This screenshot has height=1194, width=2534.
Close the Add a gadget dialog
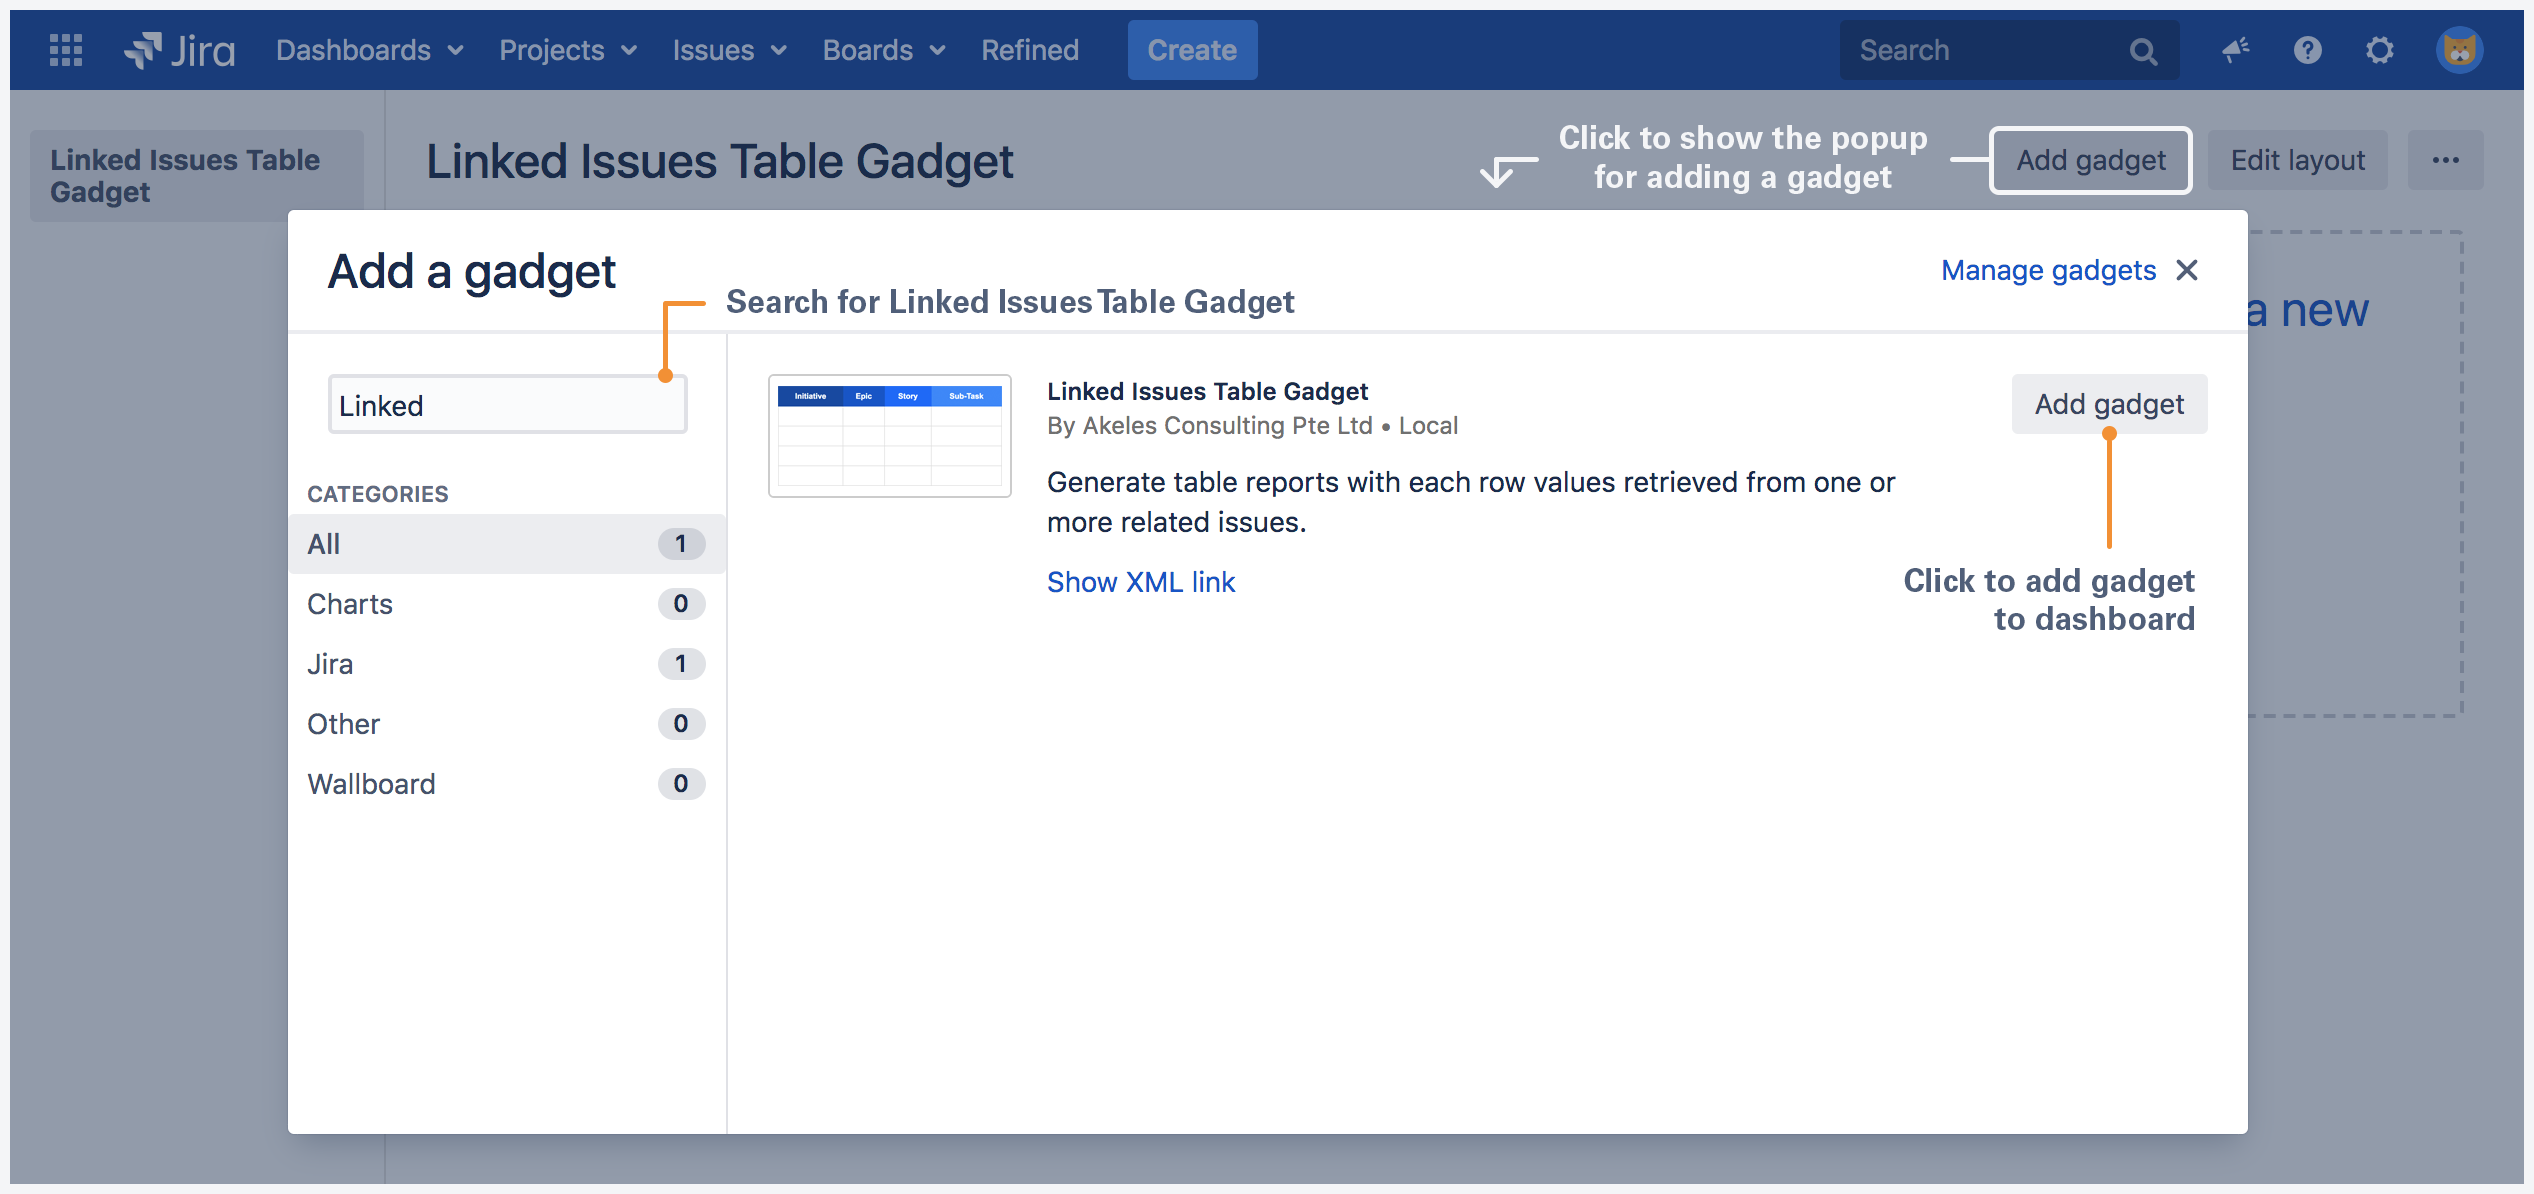tap(2187, 270)
